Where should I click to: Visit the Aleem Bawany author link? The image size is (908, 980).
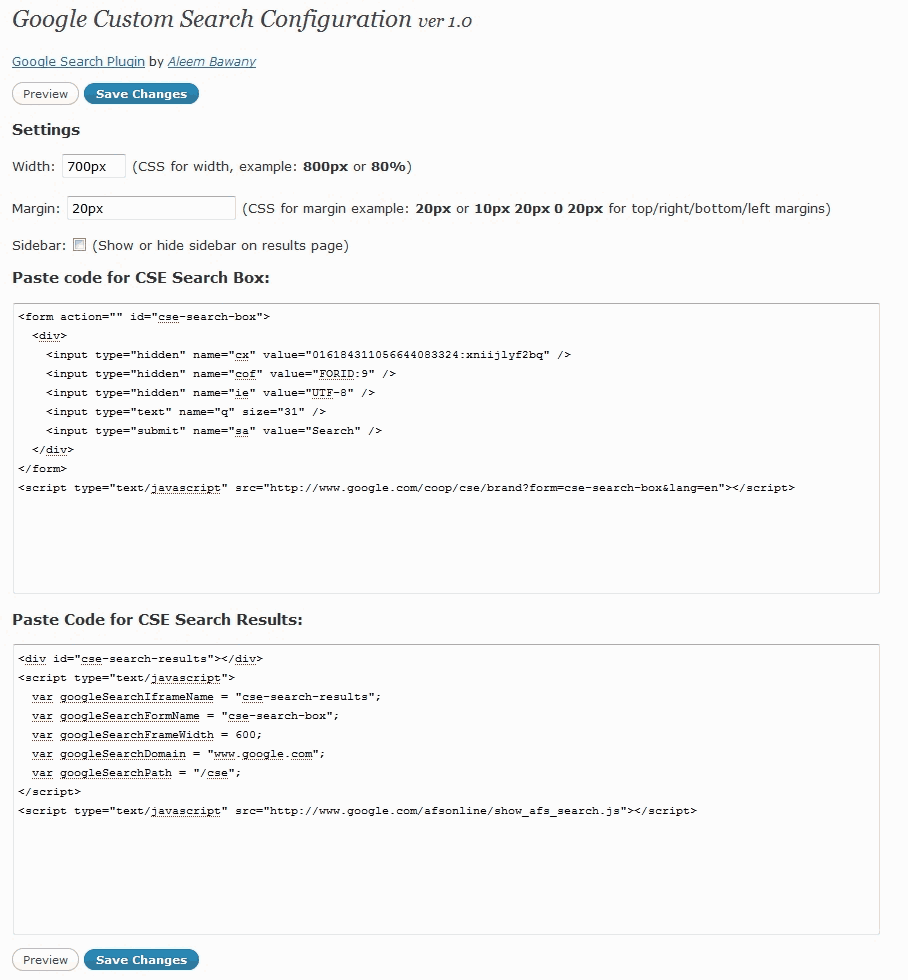[x=211, y=62]
